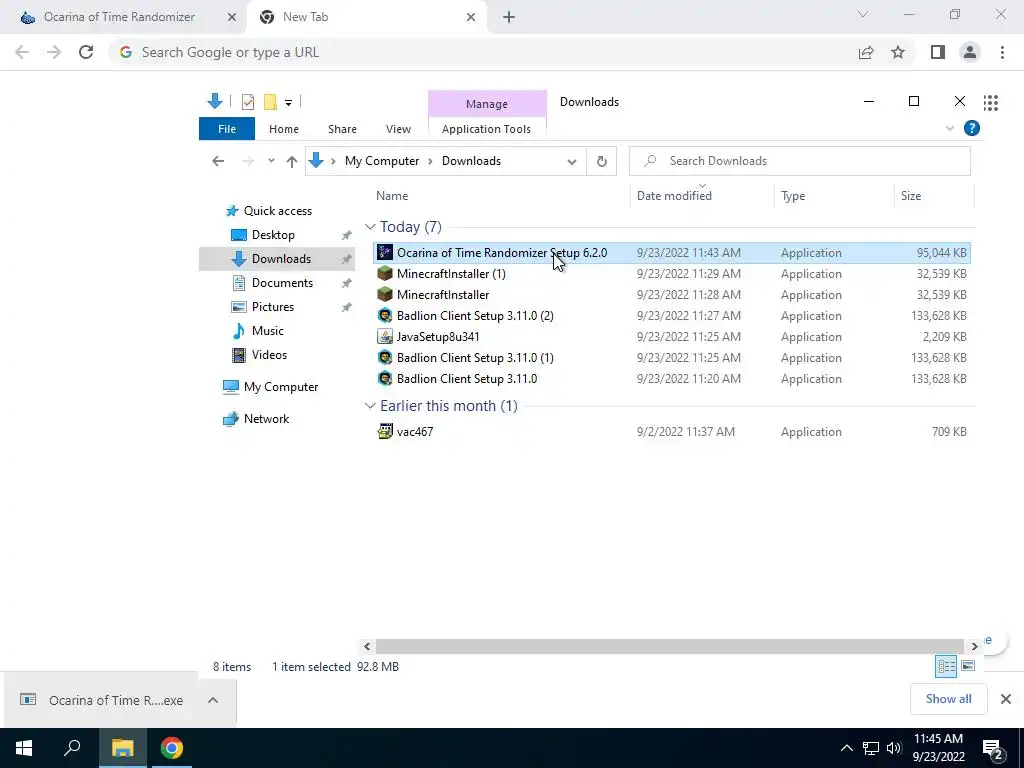The width and height of the screenshot is (1024, 768).
Task: Sort files by Name column header
Action: (x=392, y=196)
